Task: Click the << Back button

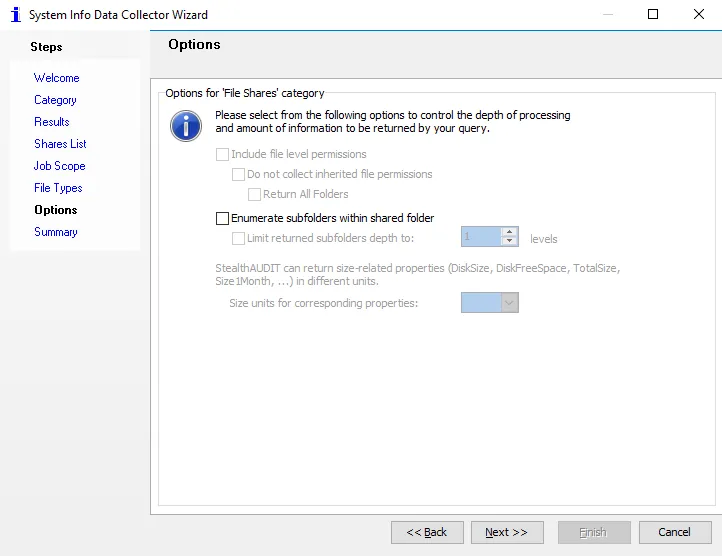Action: coord(427,532)
